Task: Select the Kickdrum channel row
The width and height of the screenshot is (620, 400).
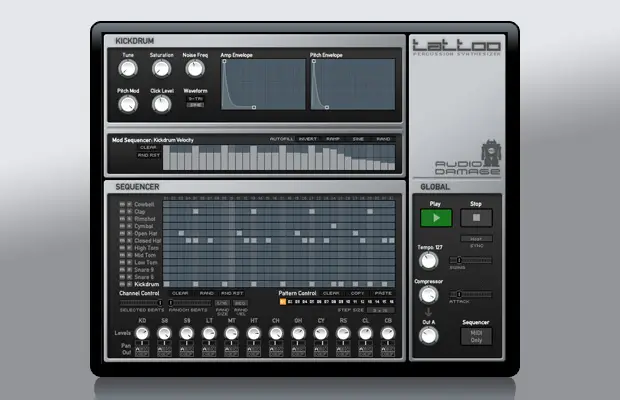Action: 147,284
